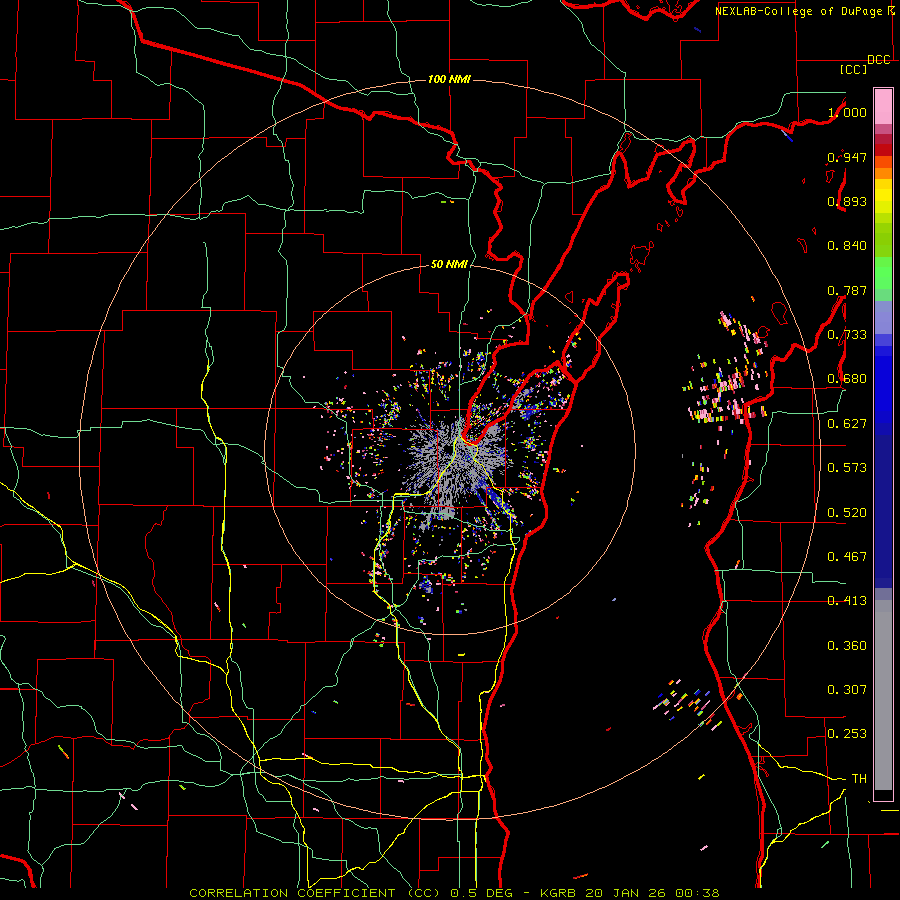900x900 pixels.
Task: Select the 0.733 legend value
Action: (x=847, y=335)
